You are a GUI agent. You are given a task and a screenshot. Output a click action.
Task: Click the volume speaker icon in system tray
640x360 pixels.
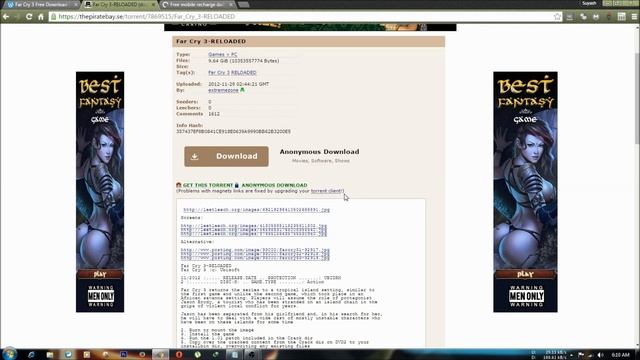point(600,355)
